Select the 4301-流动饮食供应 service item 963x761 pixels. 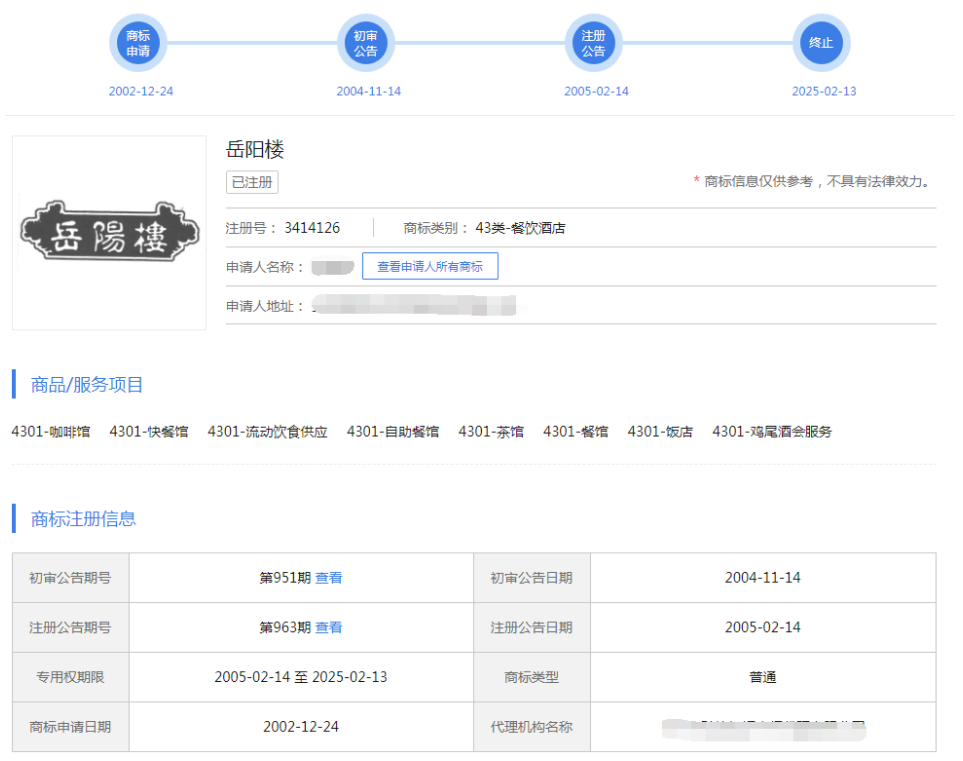(267, 432)
